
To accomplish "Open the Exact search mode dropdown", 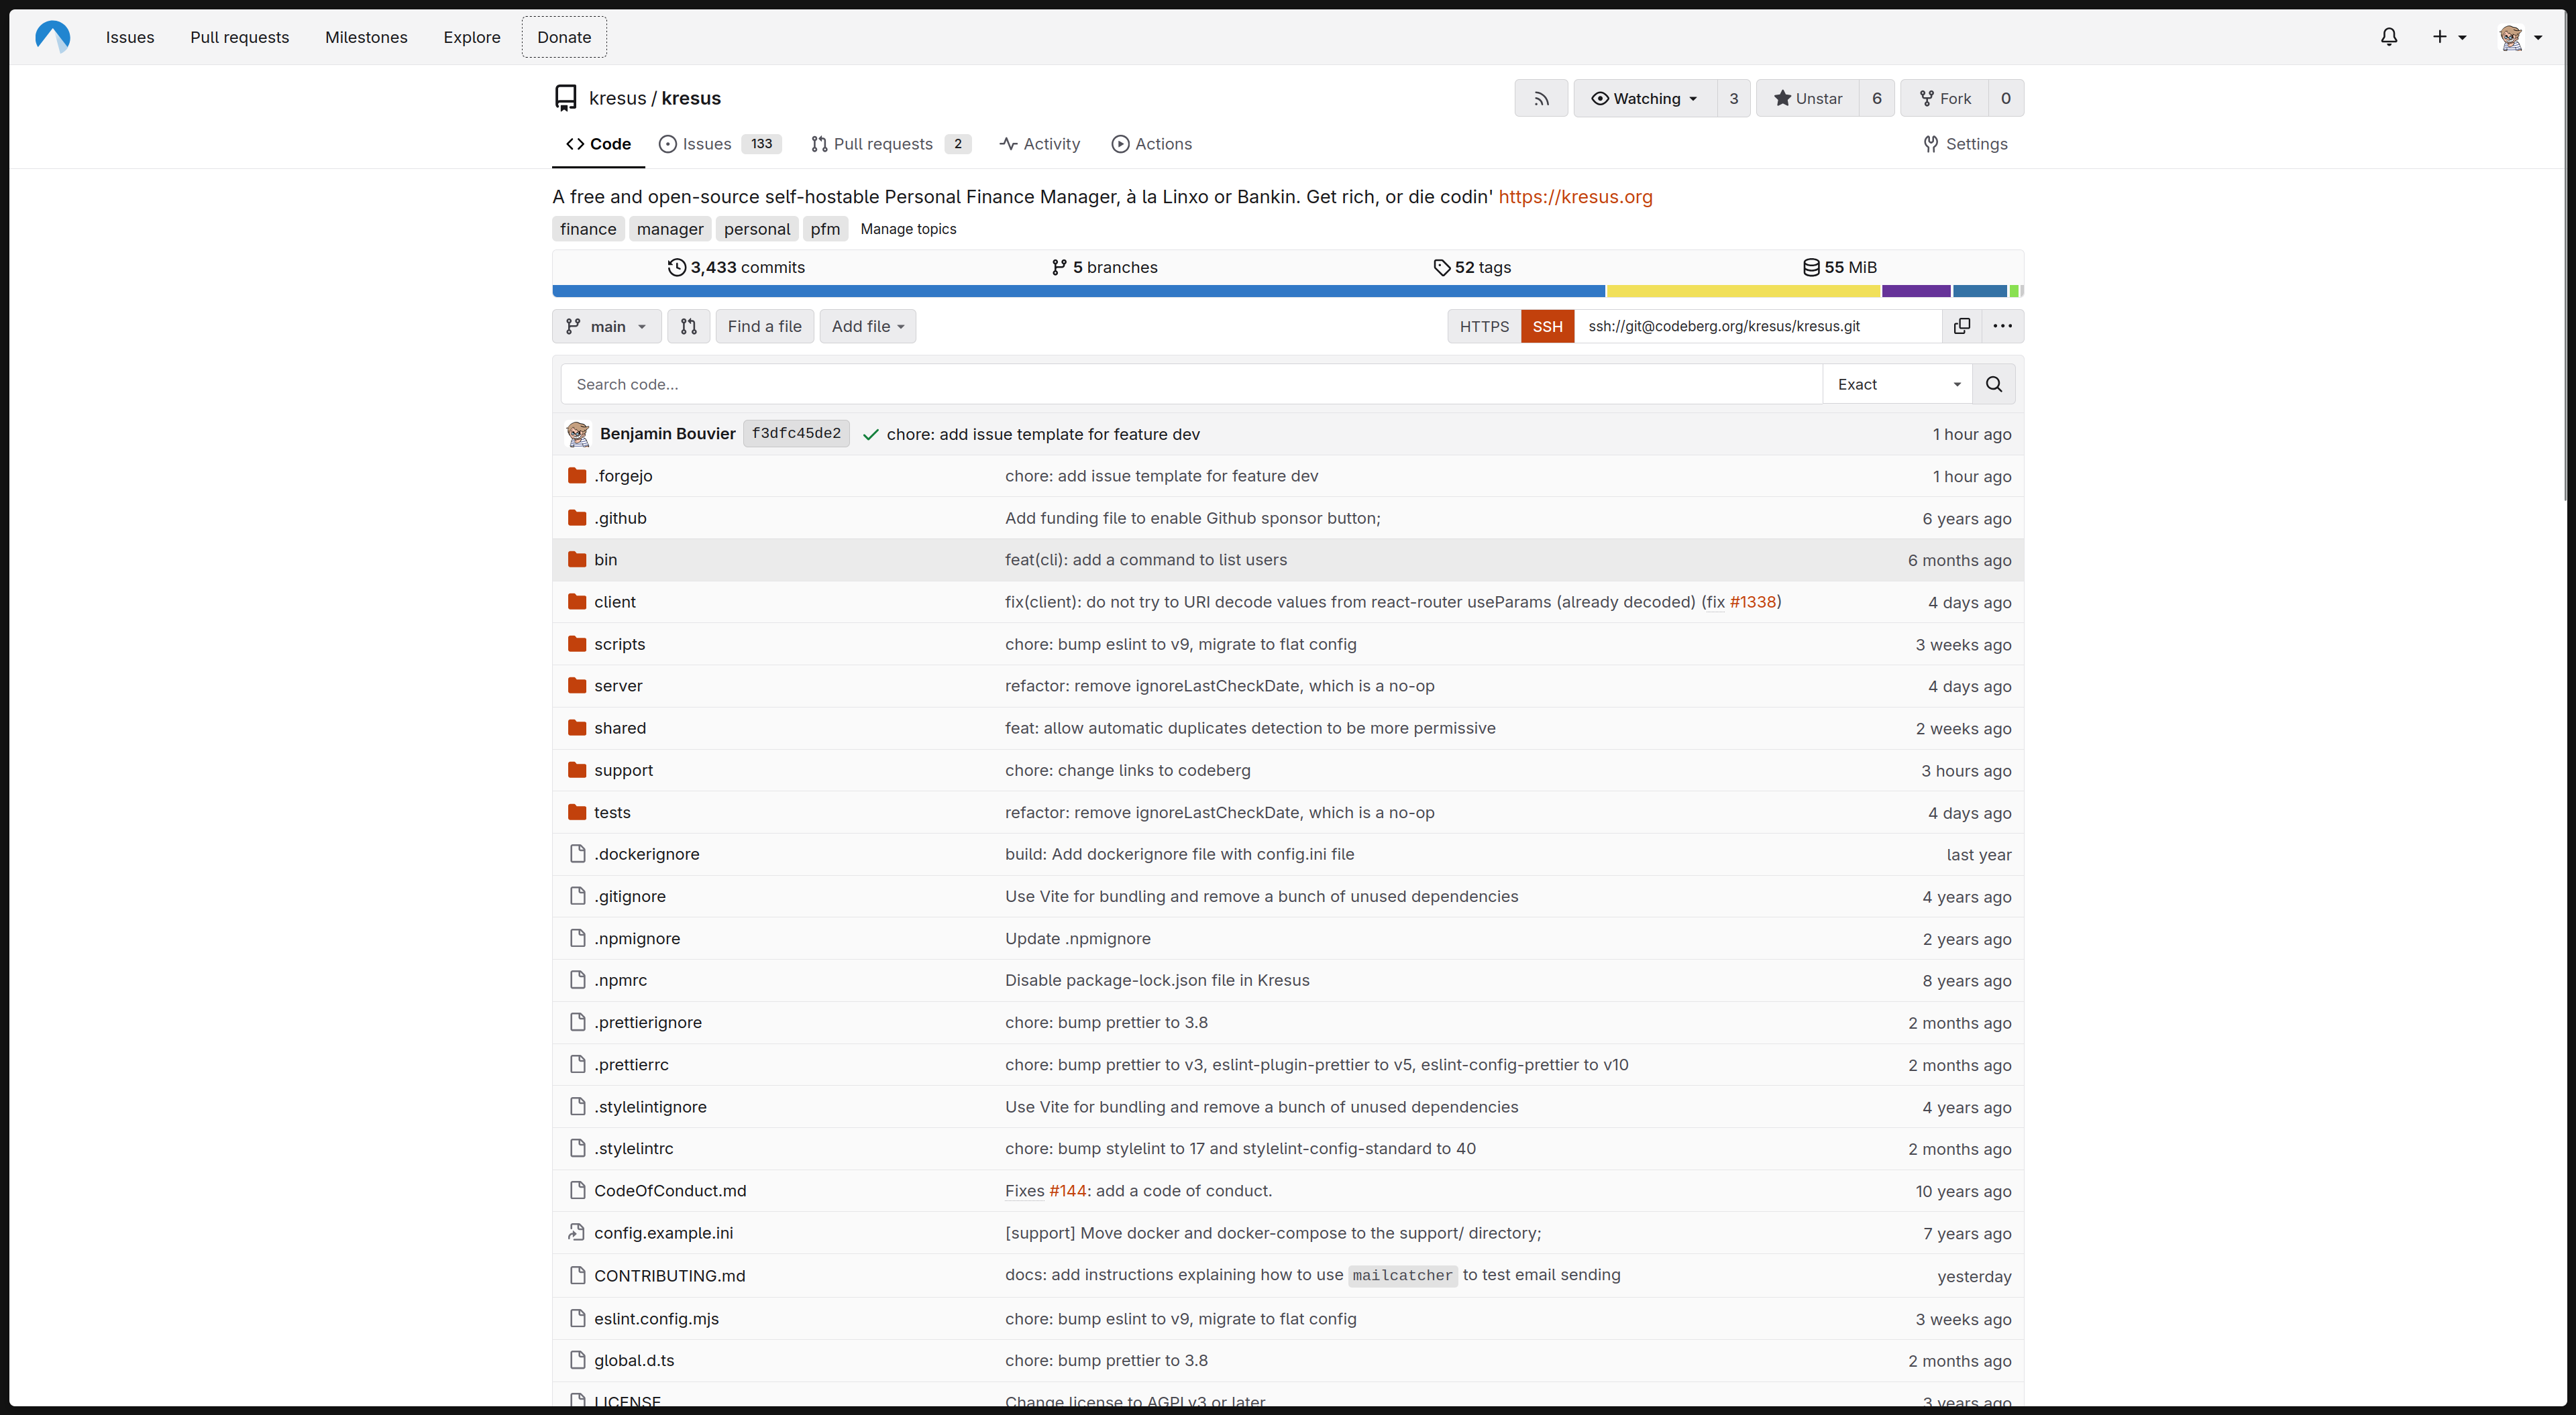I will 1897,384.
